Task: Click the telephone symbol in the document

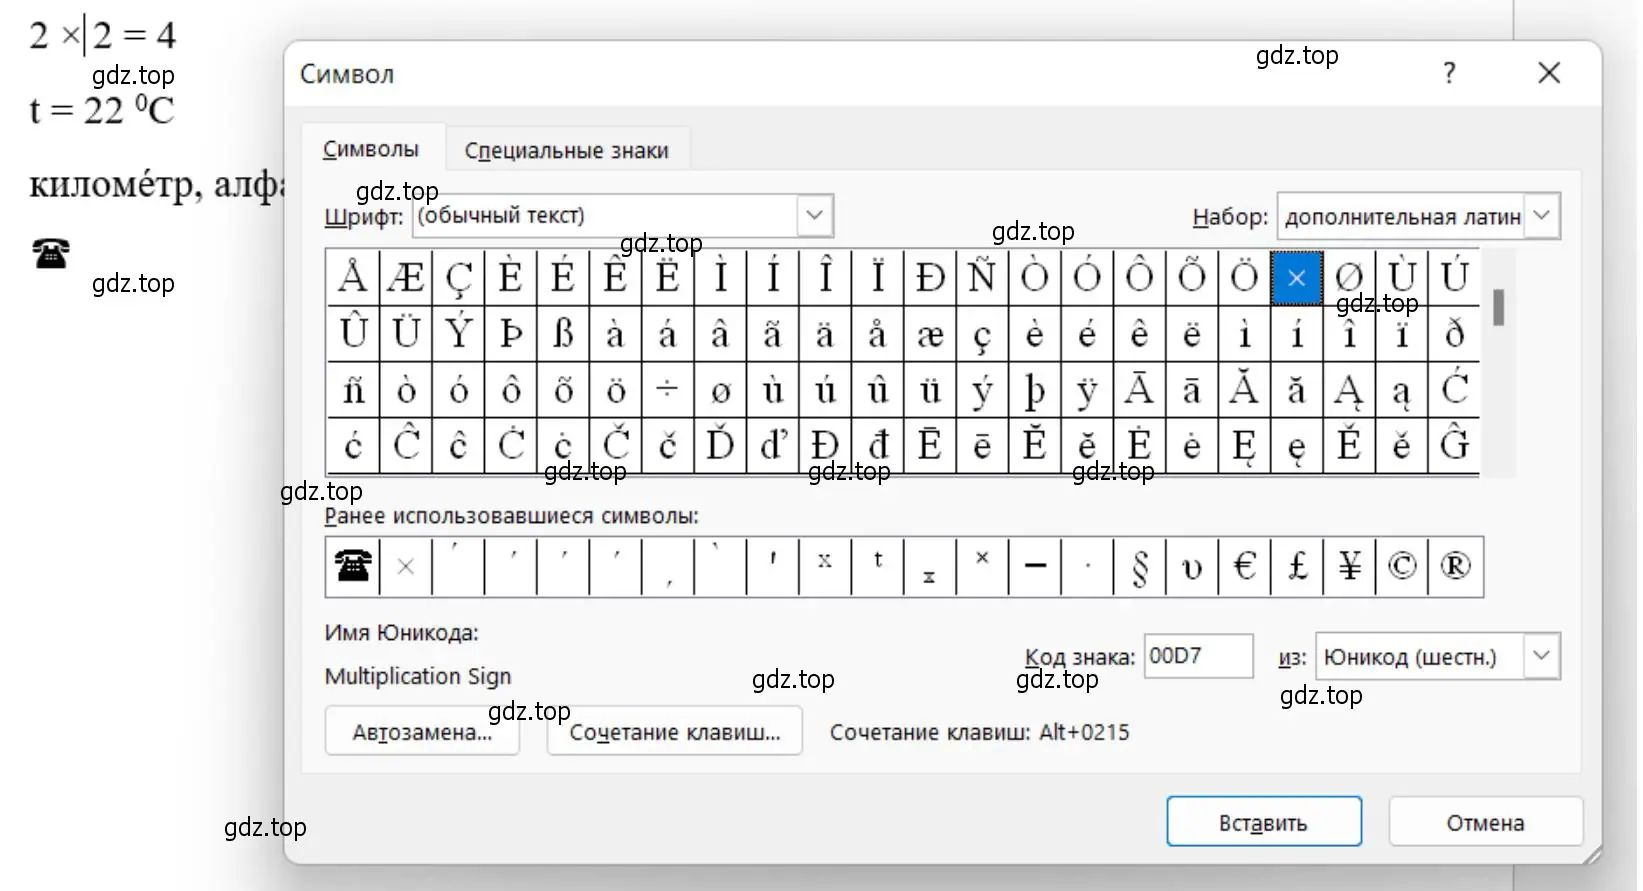Action: click(51, 254)
